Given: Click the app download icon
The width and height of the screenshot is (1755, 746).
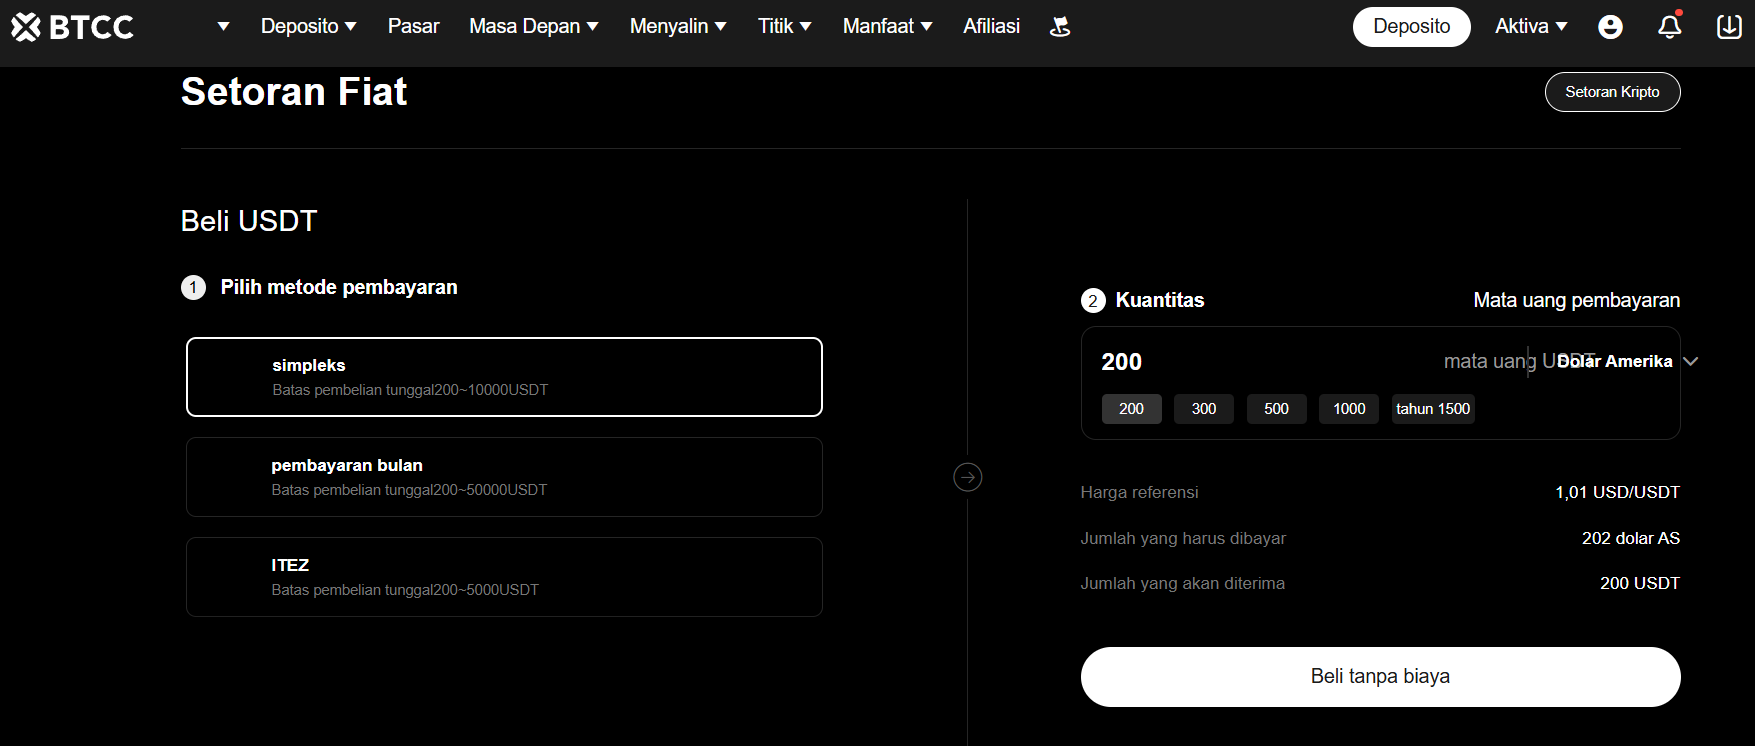Looking at the screenshot, I should [x=1729, y=27].
